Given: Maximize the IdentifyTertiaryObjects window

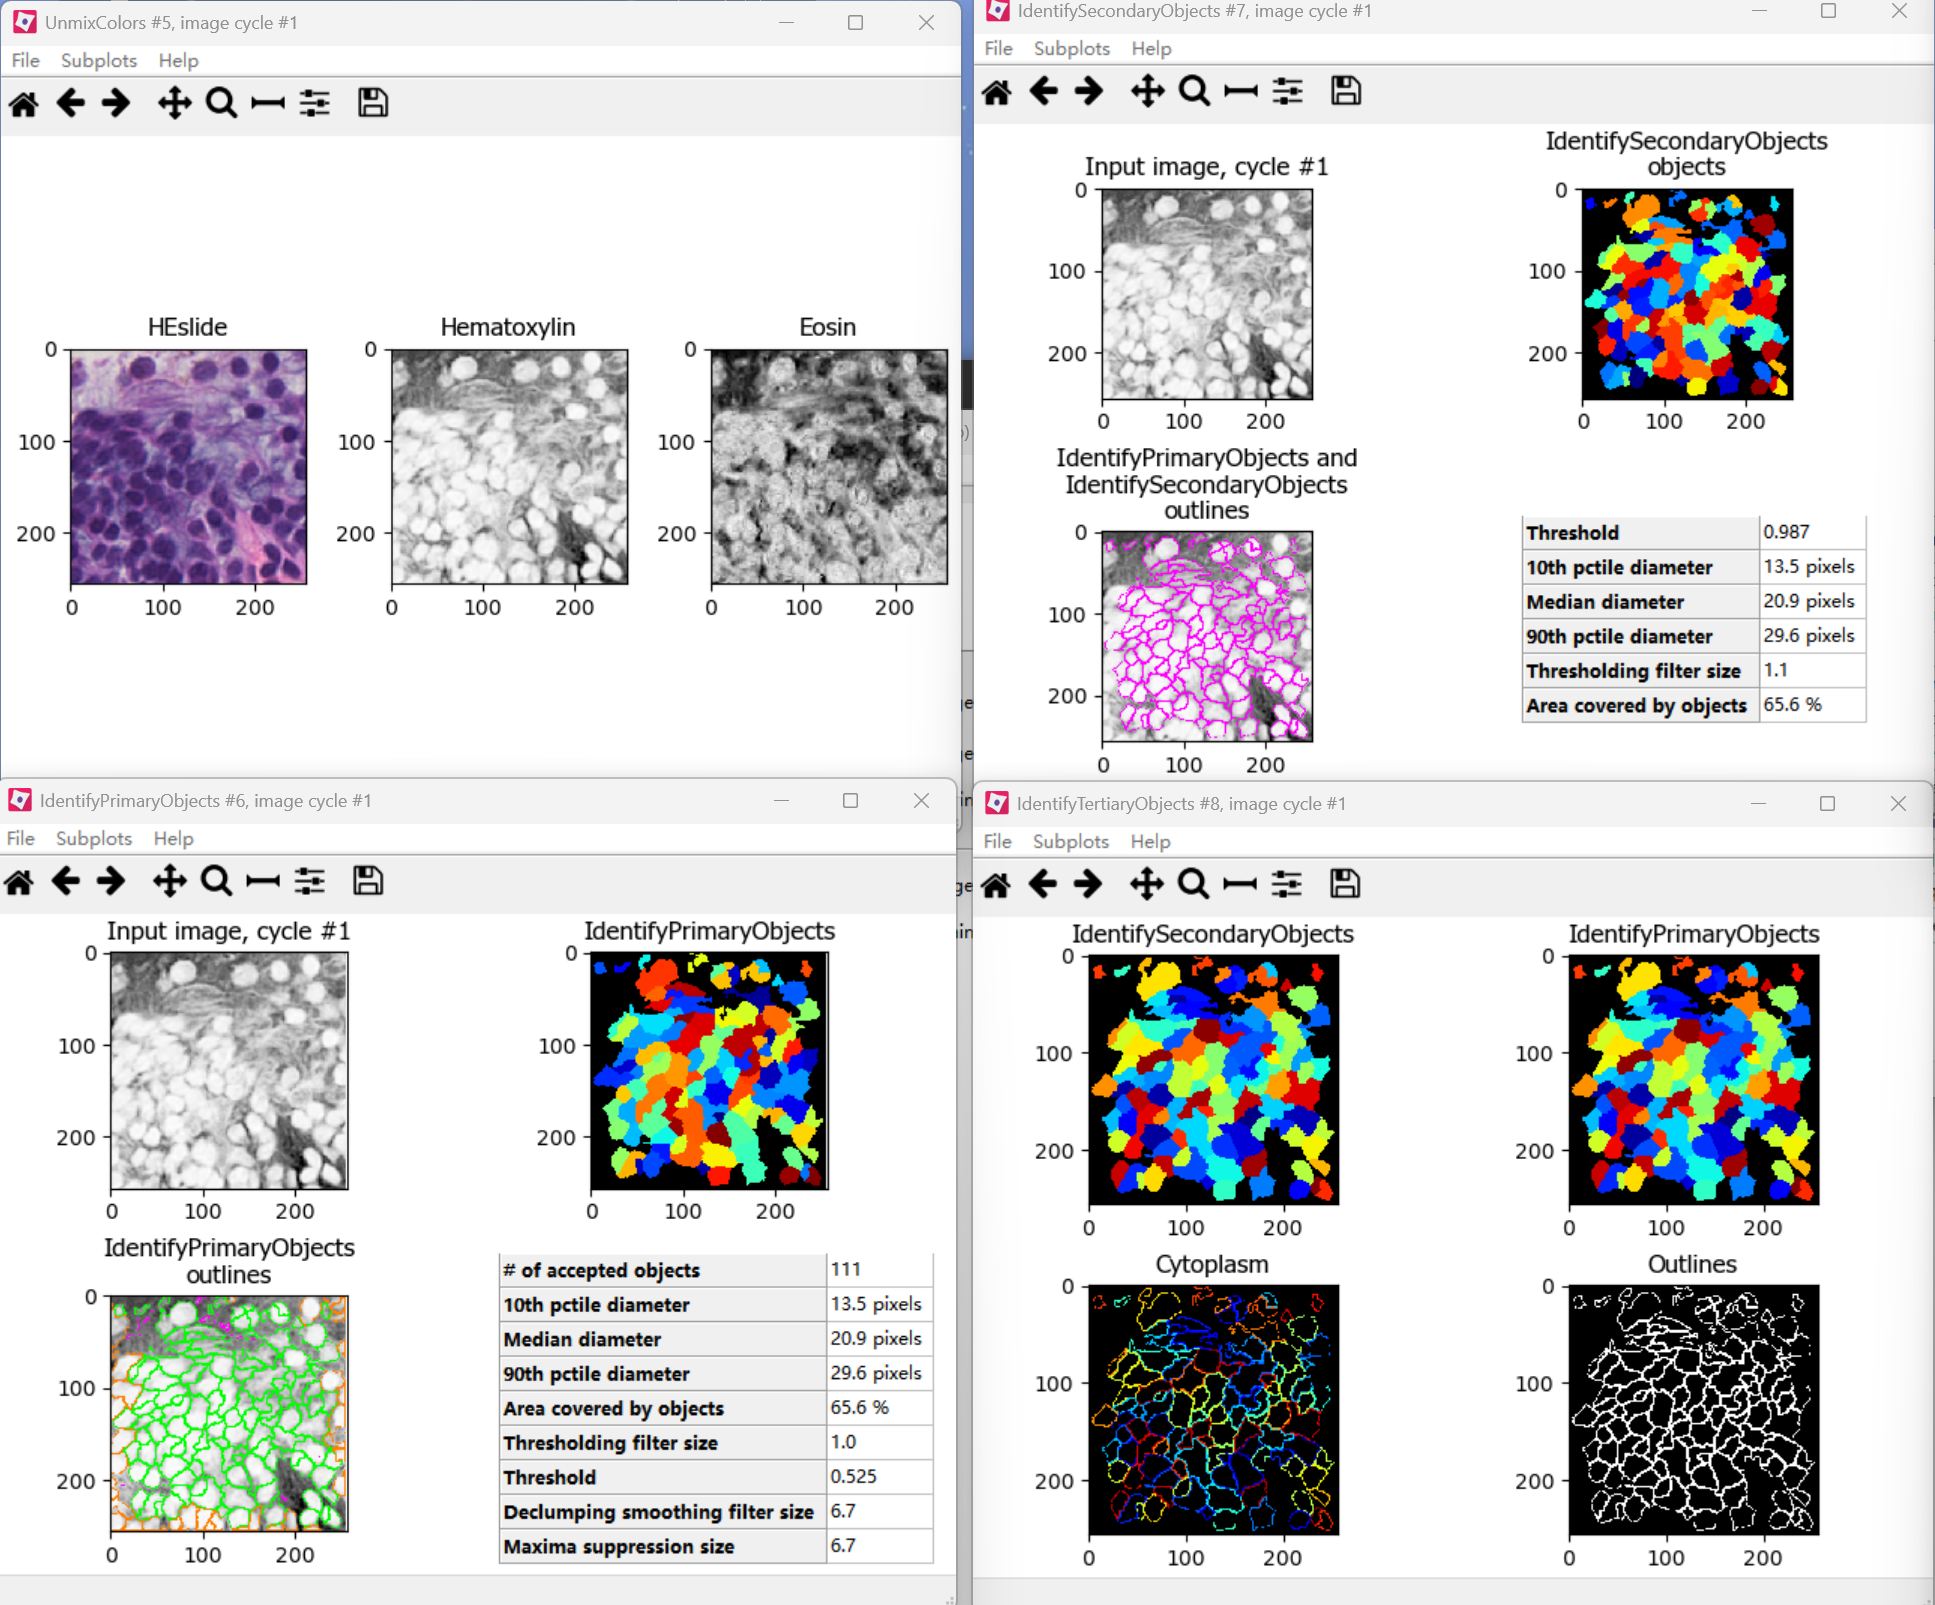Looking at the screenshot, I should [x=1827, y=803].
